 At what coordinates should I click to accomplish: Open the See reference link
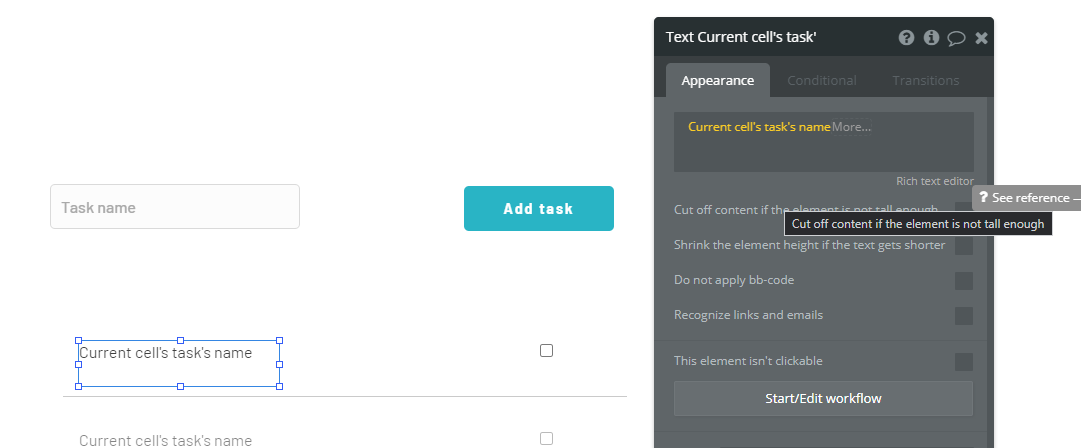click(x=1030, y=198)
